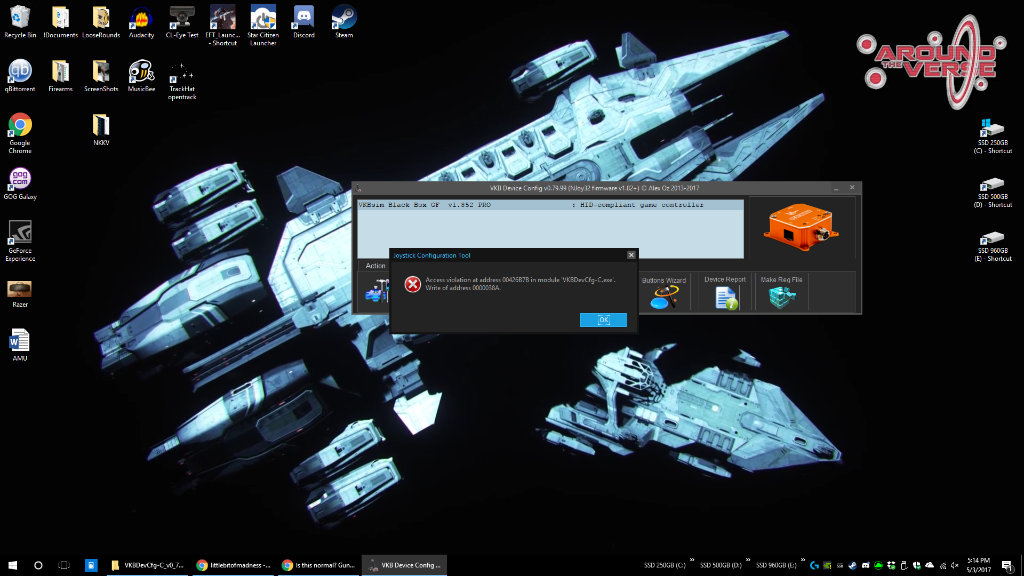
Task: Close the Joystick Configuration Tool dialog
Action: [630, 255]
